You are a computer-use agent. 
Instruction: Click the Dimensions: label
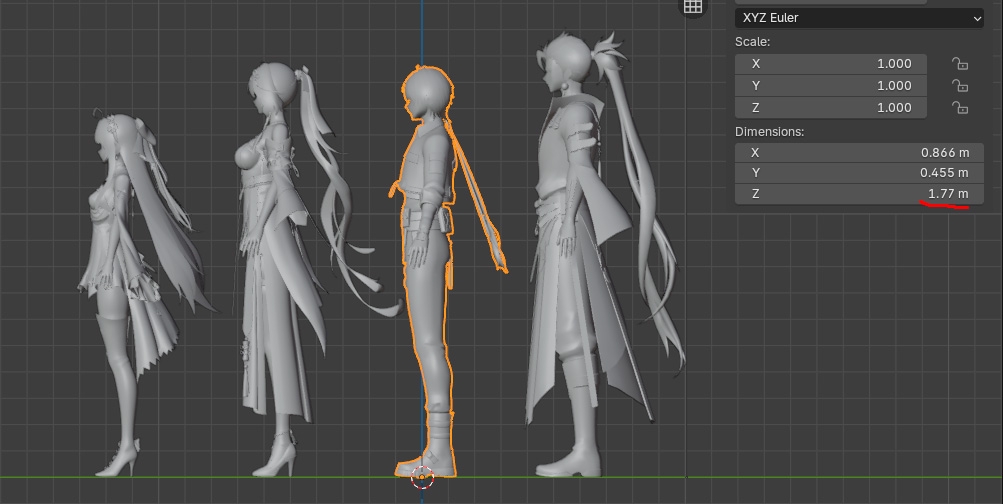(770, 132)
